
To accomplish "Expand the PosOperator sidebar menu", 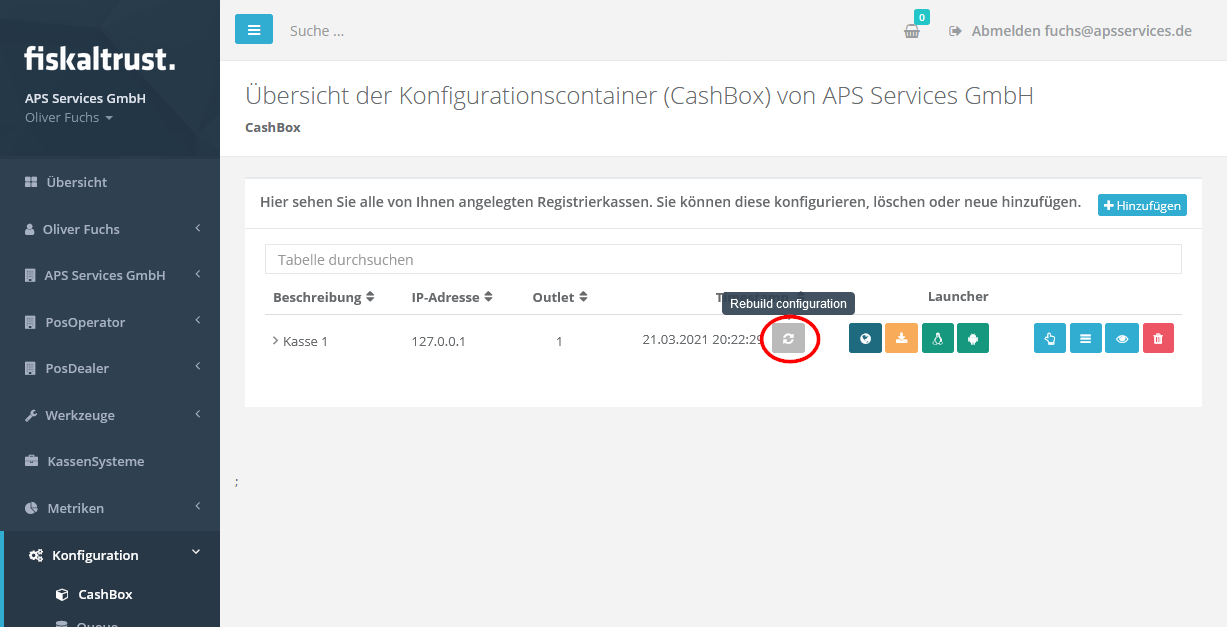I will (x=110, y=322).
